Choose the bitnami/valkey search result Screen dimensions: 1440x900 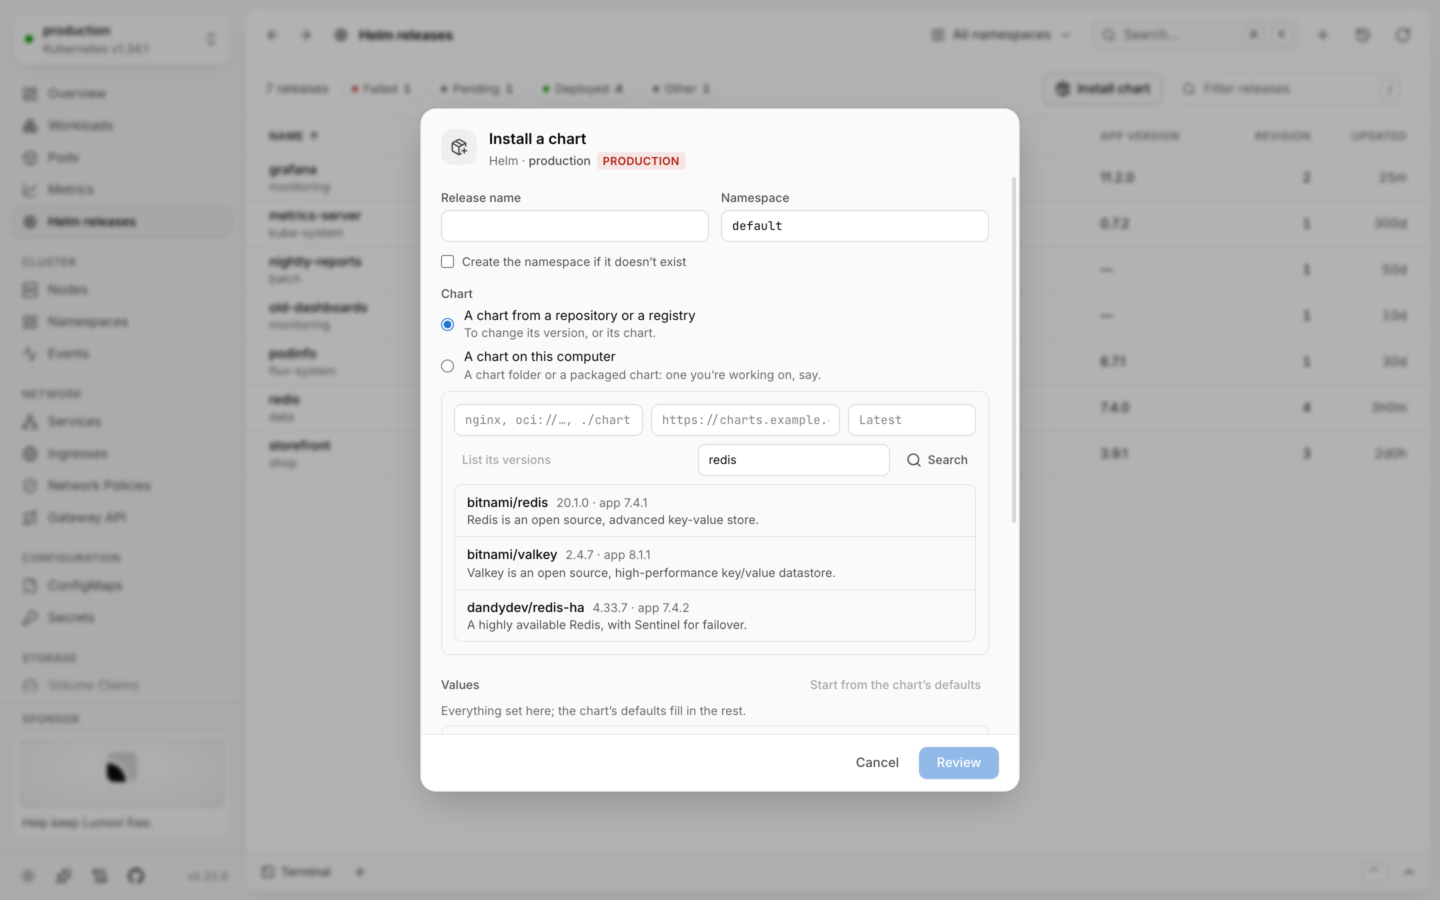(714, 563)
